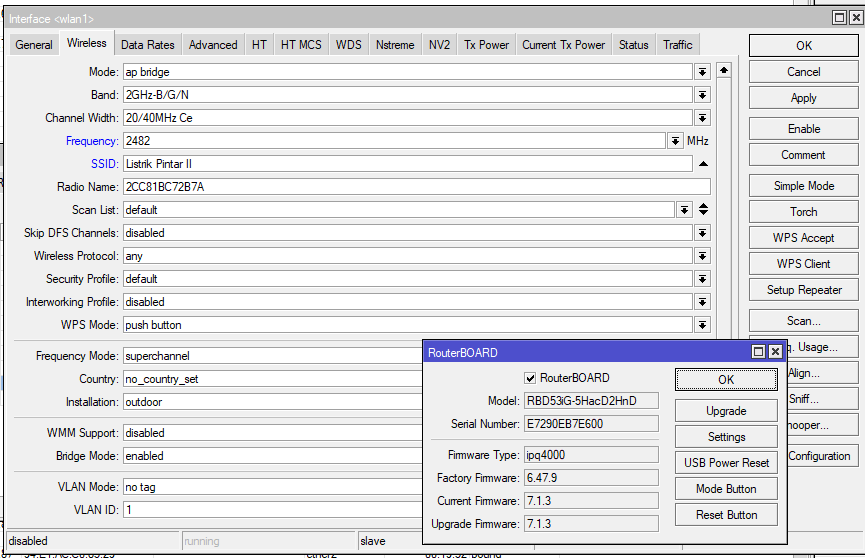The height and width of the screenshot is (558, 865).
Task: Click the Scan List up-down stepper arrows
Action: coord(703,210)
